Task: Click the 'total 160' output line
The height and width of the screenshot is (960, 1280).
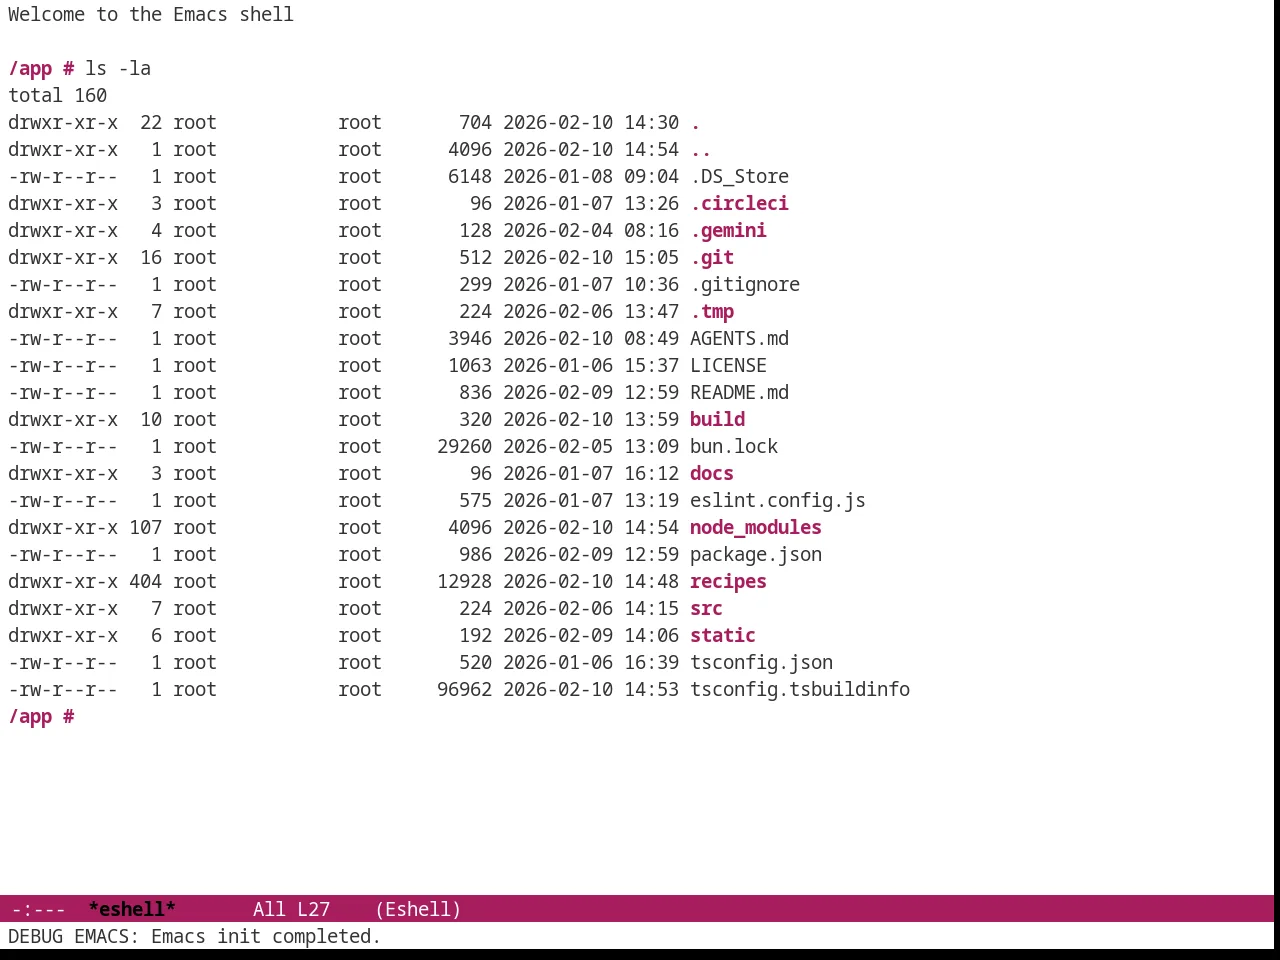Action: [57, 95]
